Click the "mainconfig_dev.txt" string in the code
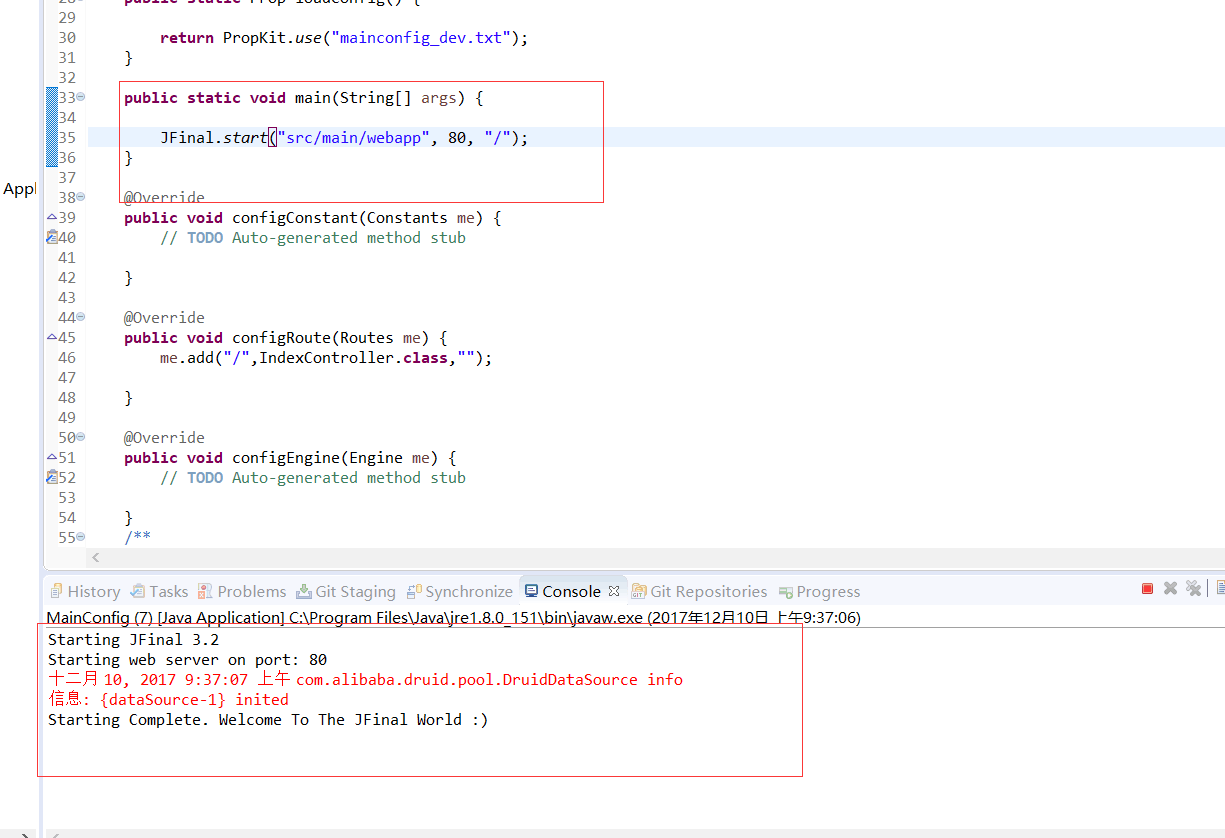Image resolution: width=1225 pixels, height=838 pixels. pyautogui.click(x=421, y=37)
